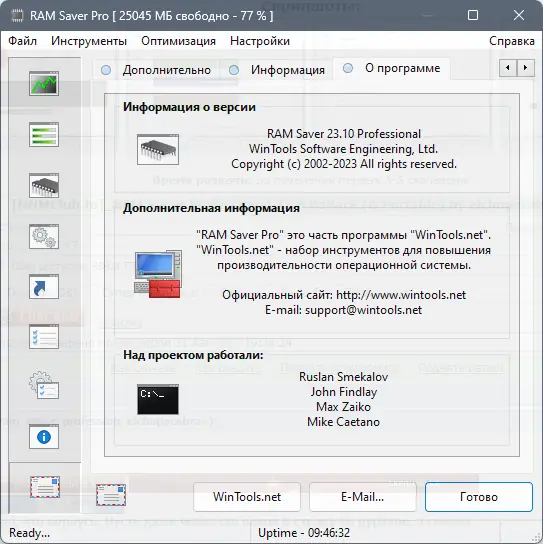Open the Файл menu

pyautogui.click(x=23, y=41)
